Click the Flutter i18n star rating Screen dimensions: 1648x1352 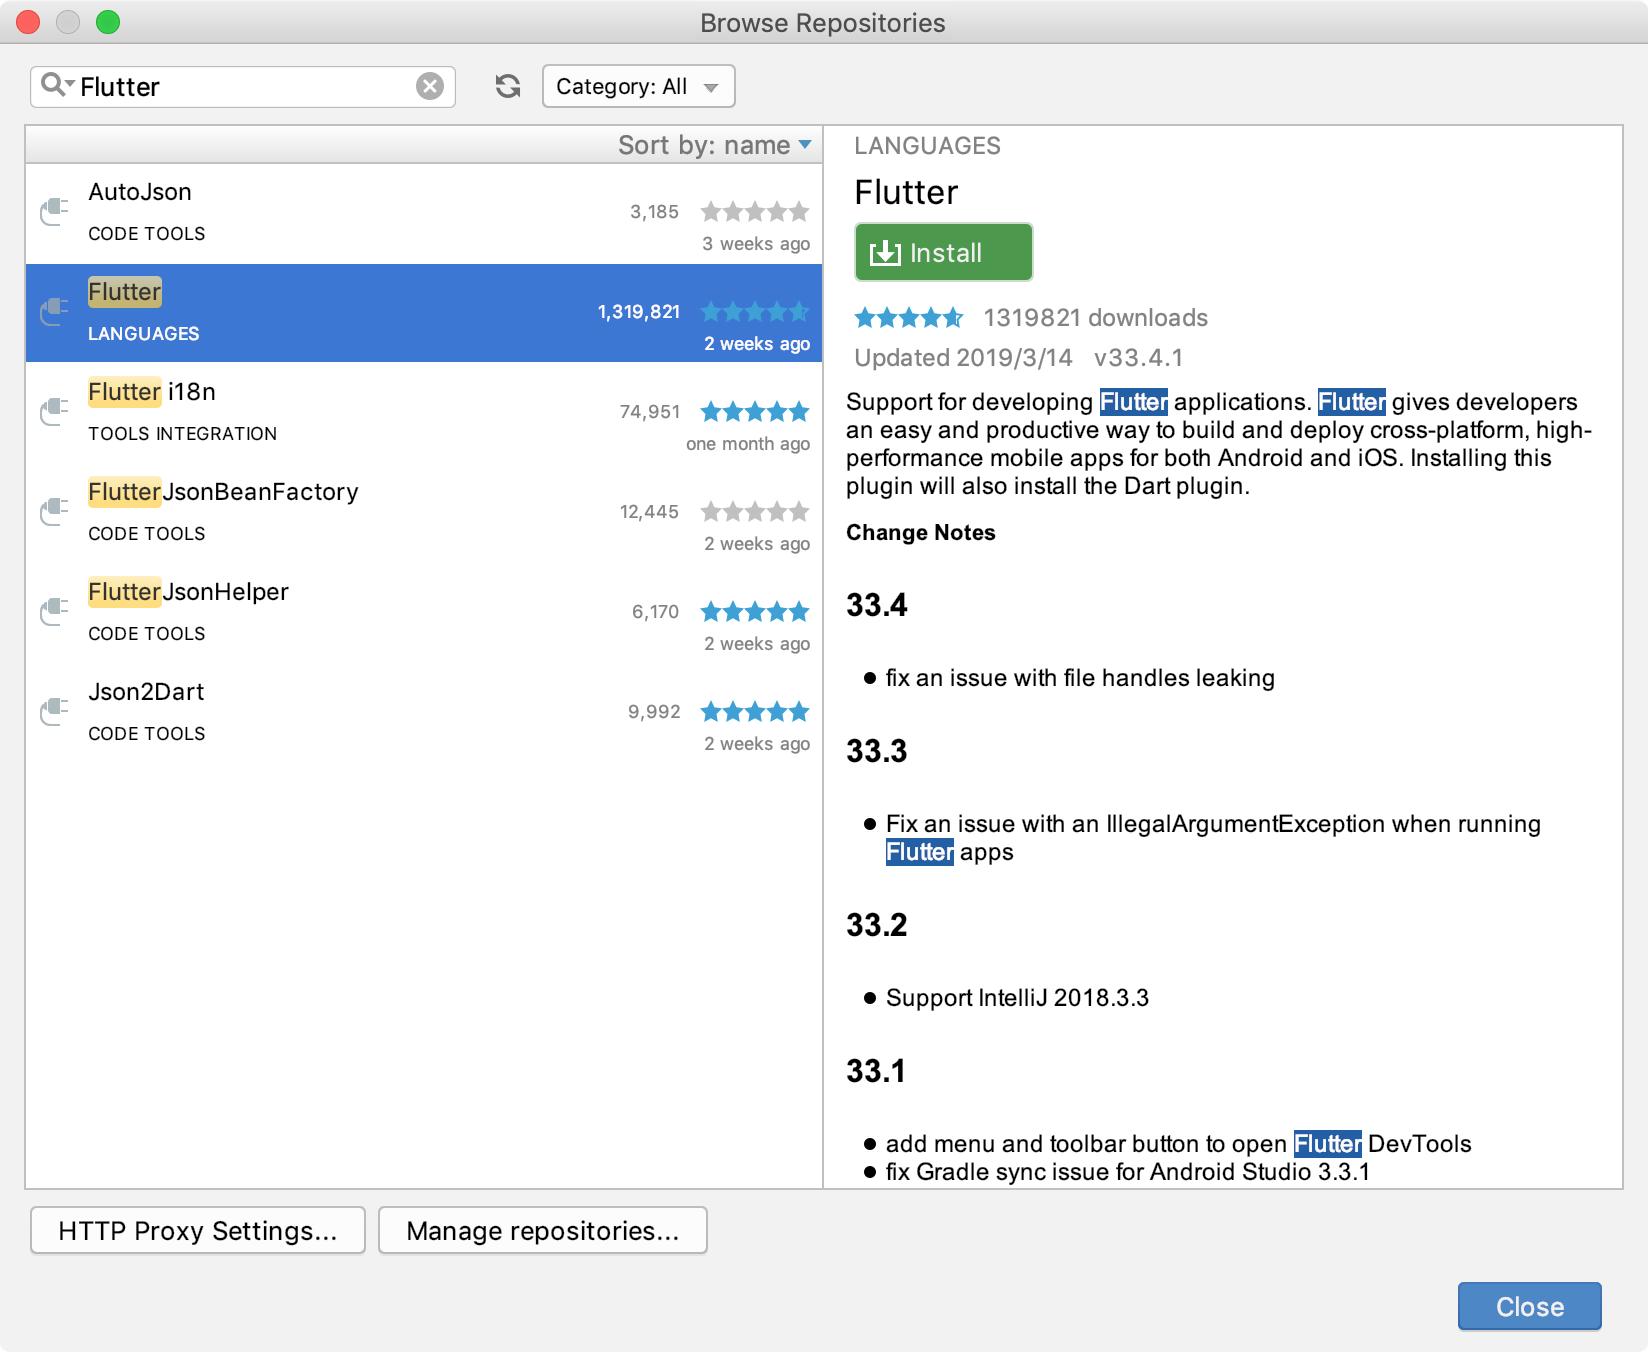755,411
